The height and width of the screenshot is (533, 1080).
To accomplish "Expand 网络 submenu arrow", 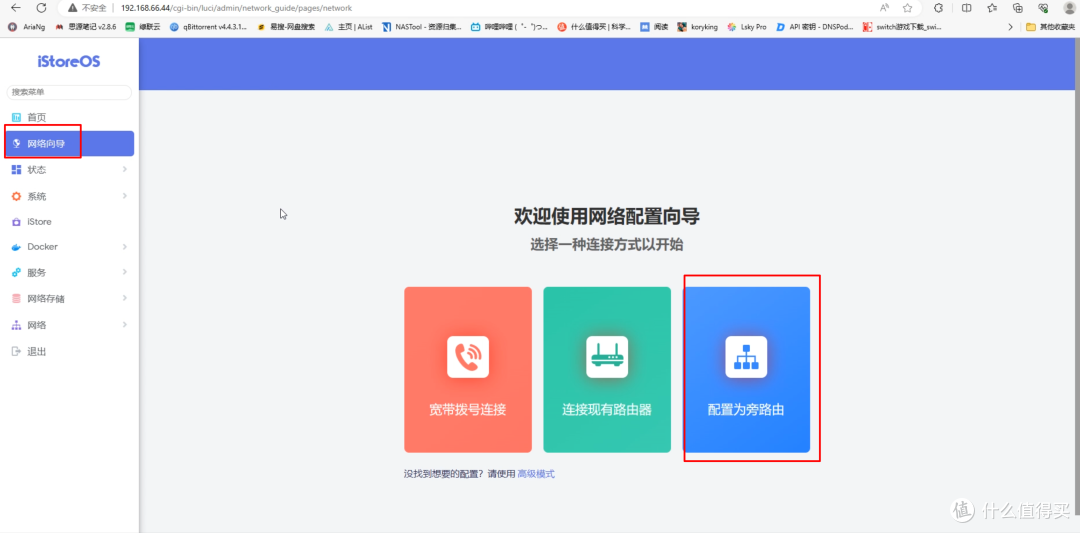I will click(x=125, y=324).
